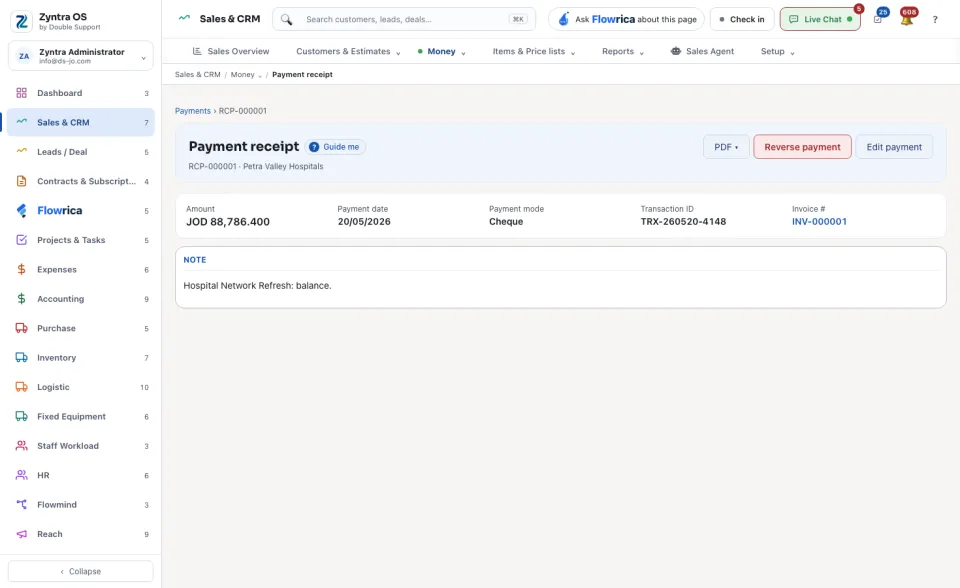
Task: Click the Payments breadcrumb link
Action: 193,111
